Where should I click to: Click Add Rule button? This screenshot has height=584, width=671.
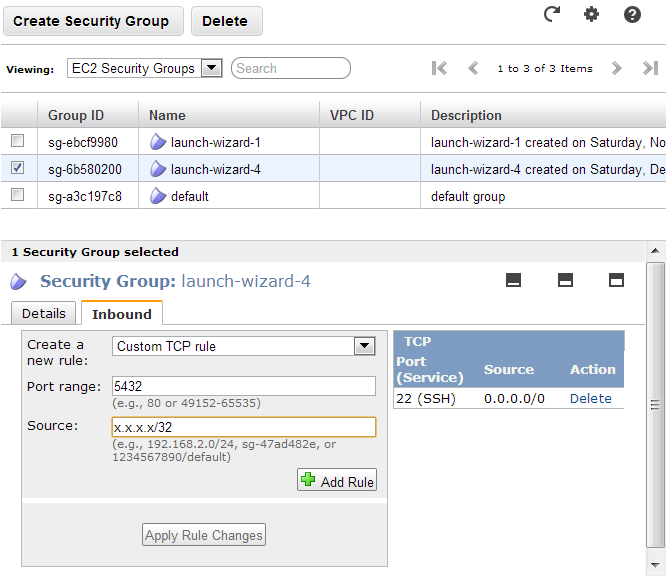pyautogui.click(x=337, y=480)
